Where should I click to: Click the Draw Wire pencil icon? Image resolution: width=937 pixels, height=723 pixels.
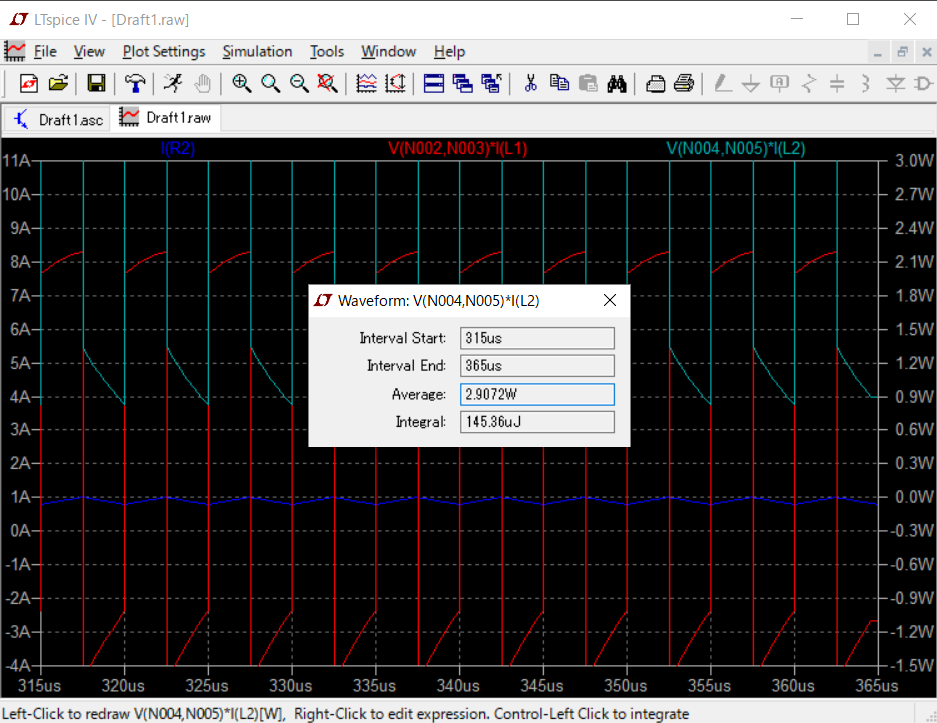722,83
